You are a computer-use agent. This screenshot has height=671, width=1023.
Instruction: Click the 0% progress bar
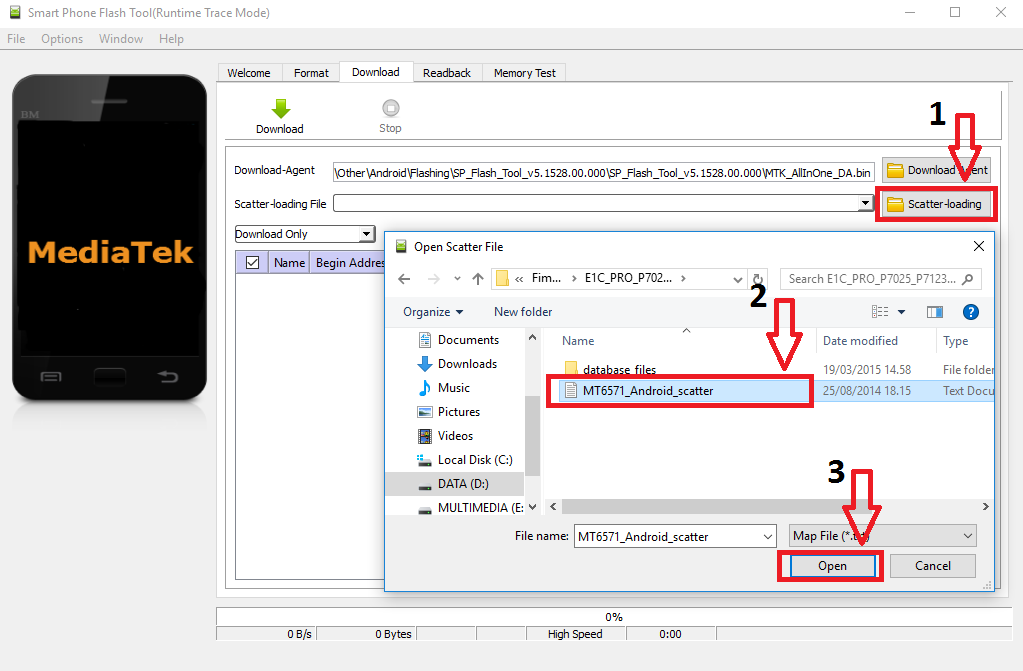(x=613, y=617)
